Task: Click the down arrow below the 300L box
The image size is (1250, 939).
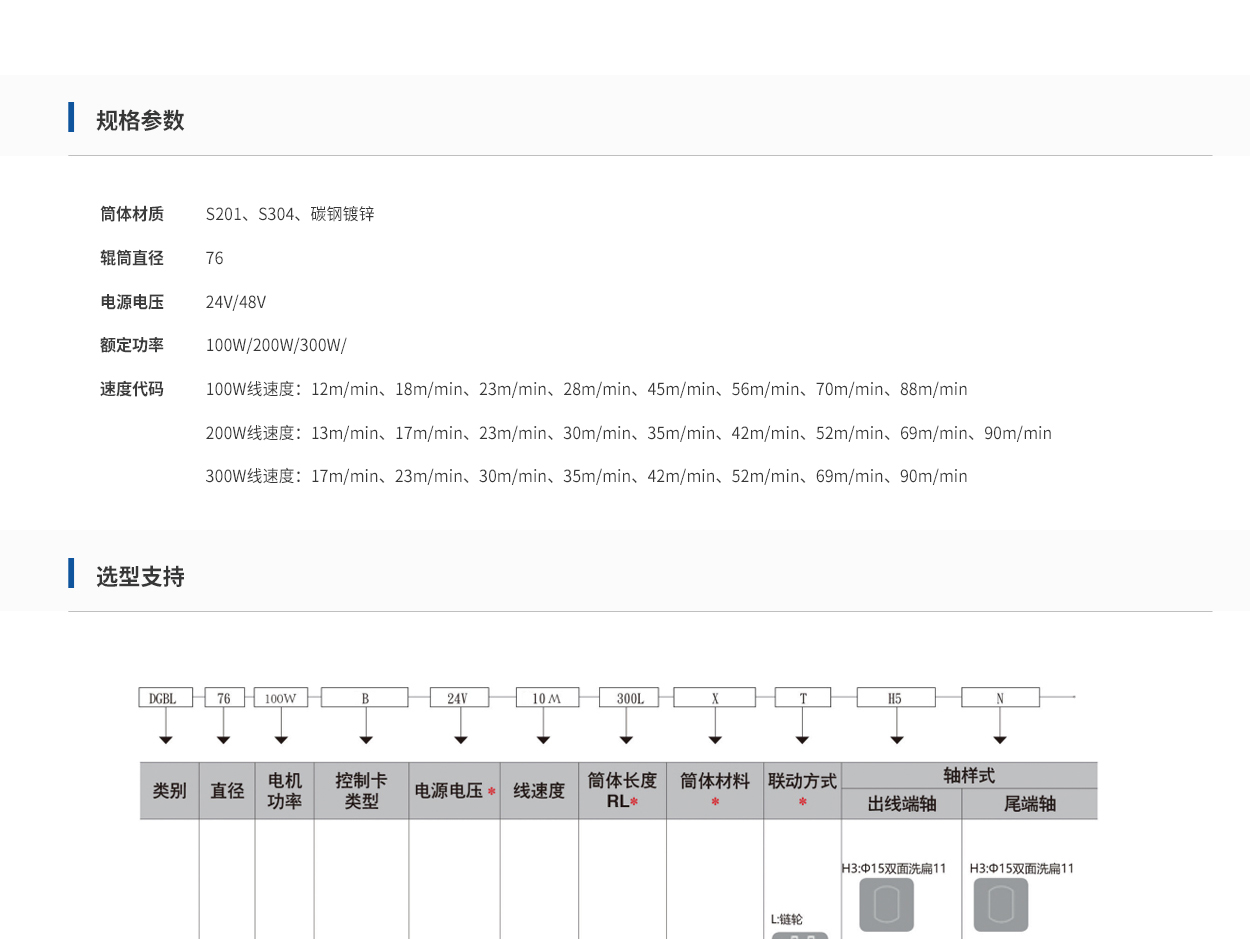Action: [x=626, y=740]
